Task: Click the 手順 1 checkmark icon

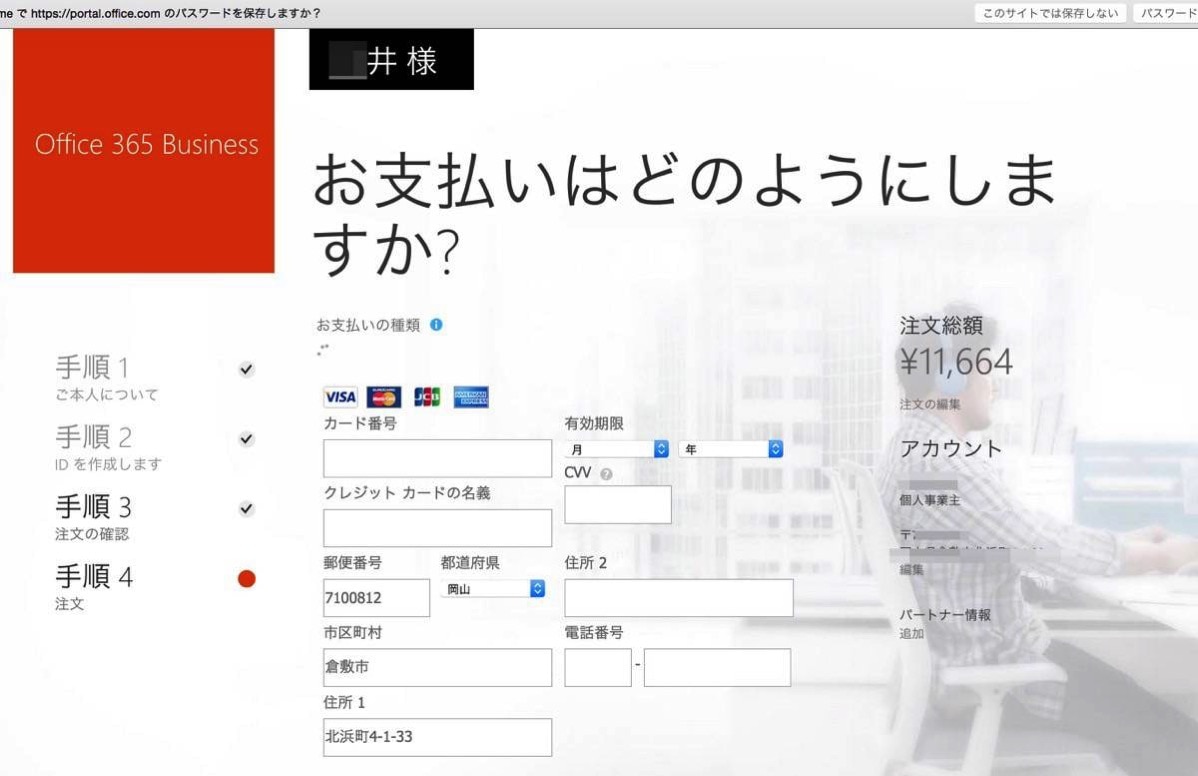Action: 246,369
